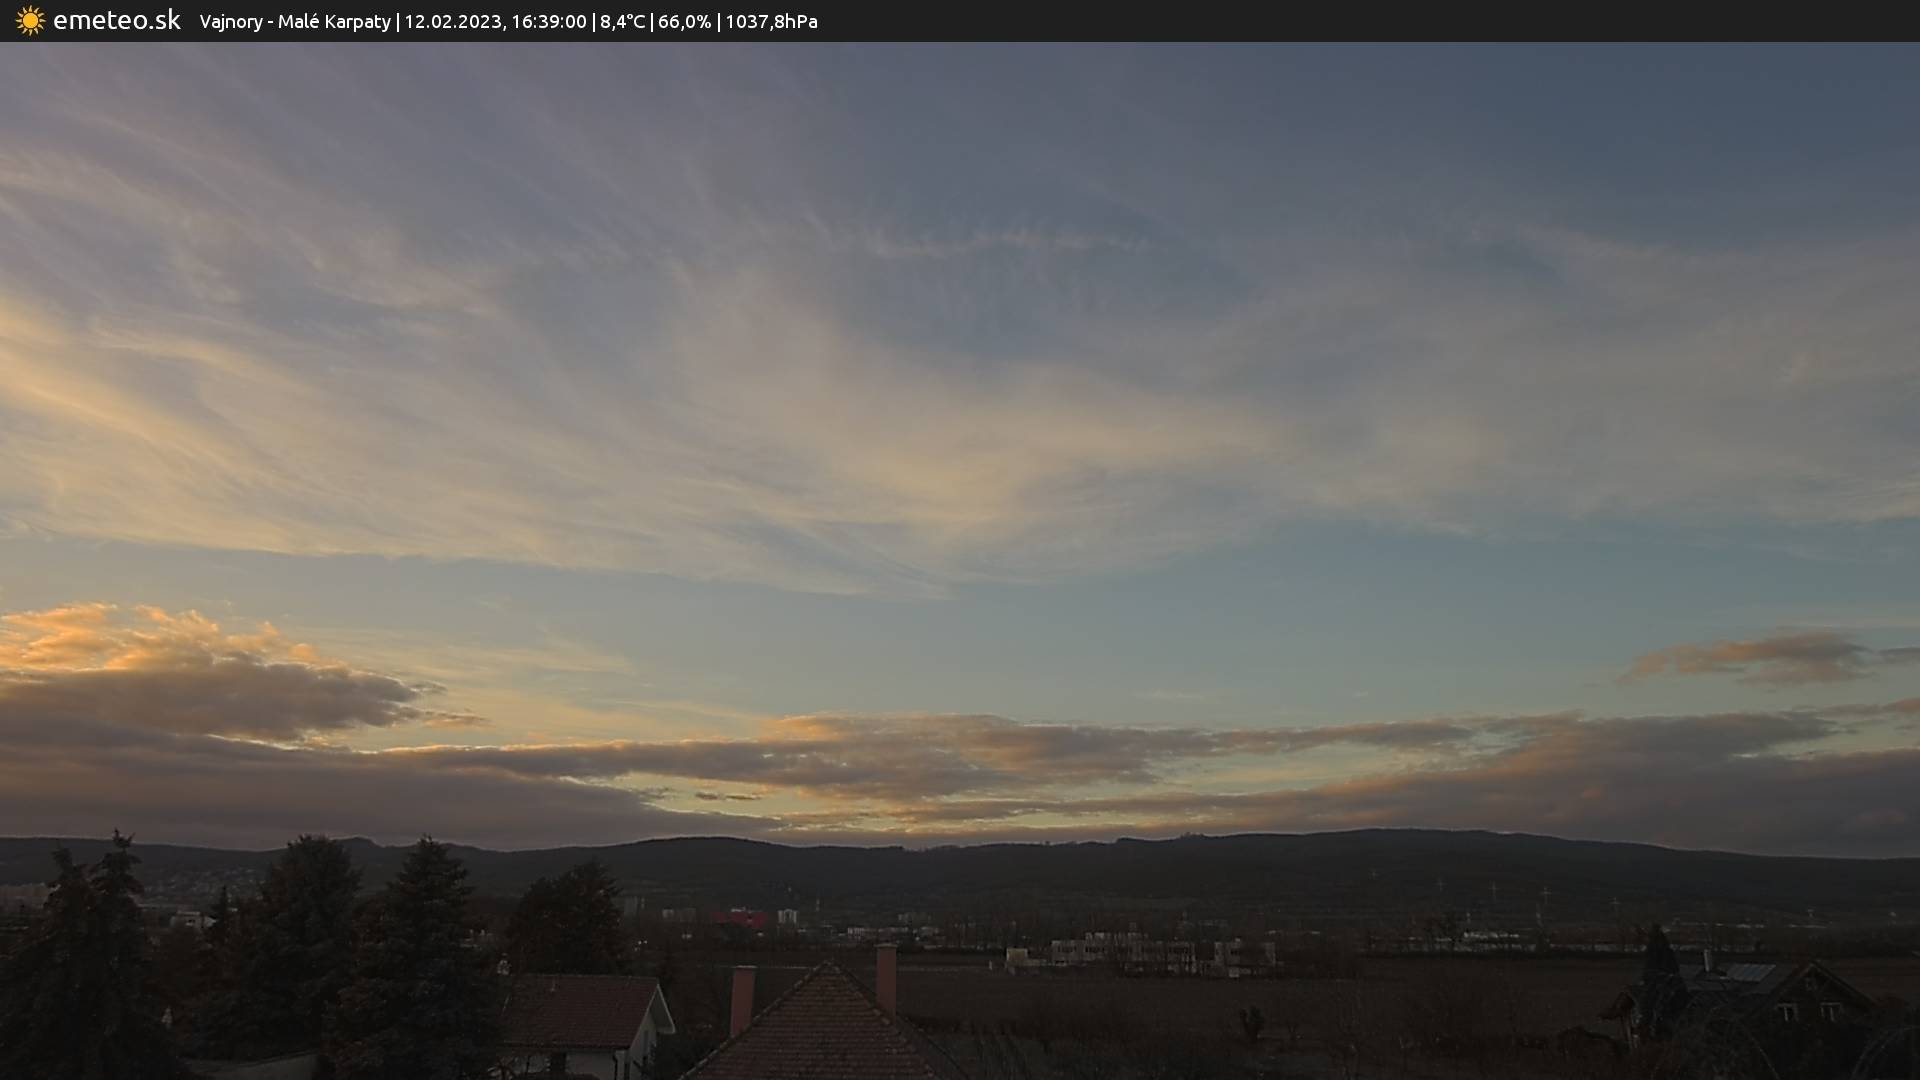The width and height of the screenshot is (1920, 1080).
Task: Click the black header bar empty area
Action: click(1350, 21)
